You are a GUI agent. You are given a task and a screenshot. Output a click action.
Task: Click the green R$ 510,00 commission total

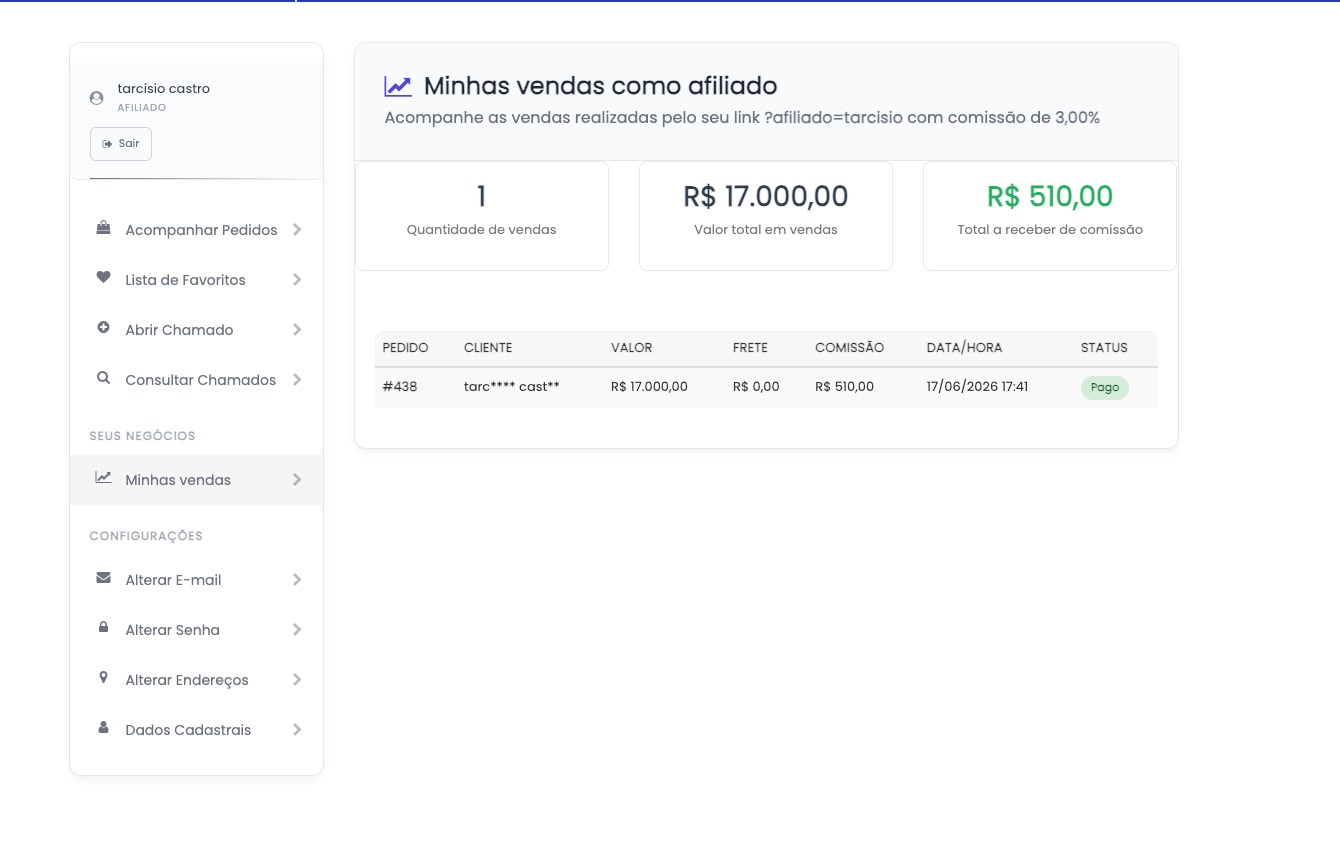[x=1050, y=196]
